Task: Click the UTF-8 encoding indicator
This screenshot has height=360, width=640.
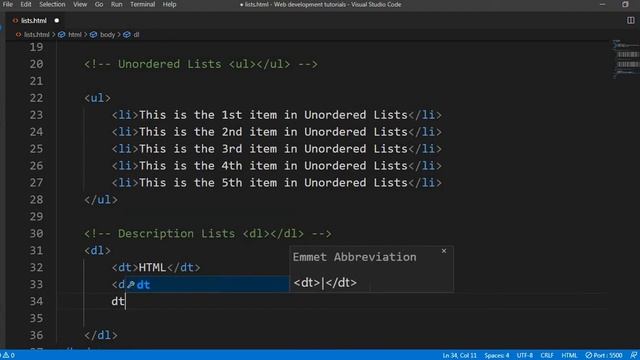Action: pyautogui.click(x=524, y=355)
